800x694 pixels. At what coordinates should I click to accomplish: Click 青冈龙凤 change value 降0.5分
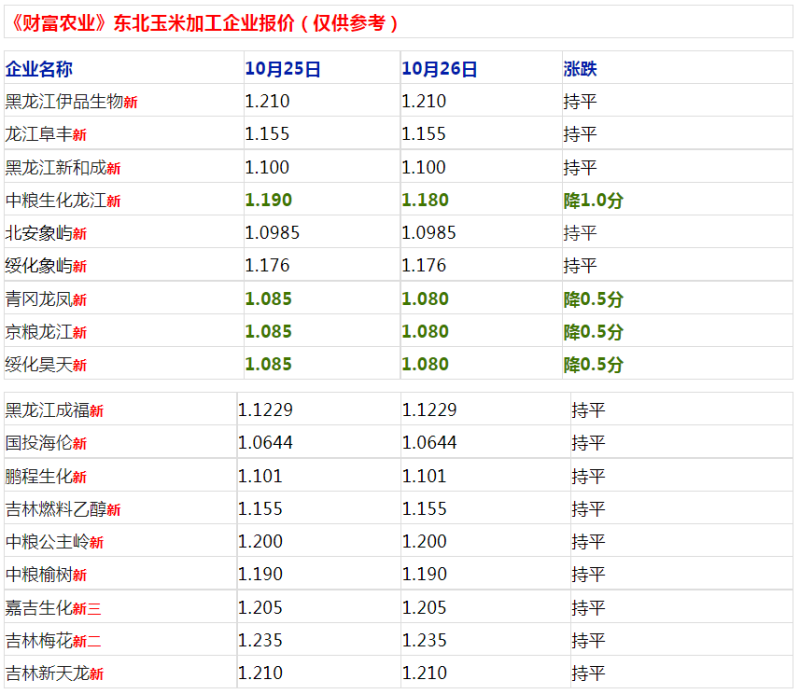593,299
